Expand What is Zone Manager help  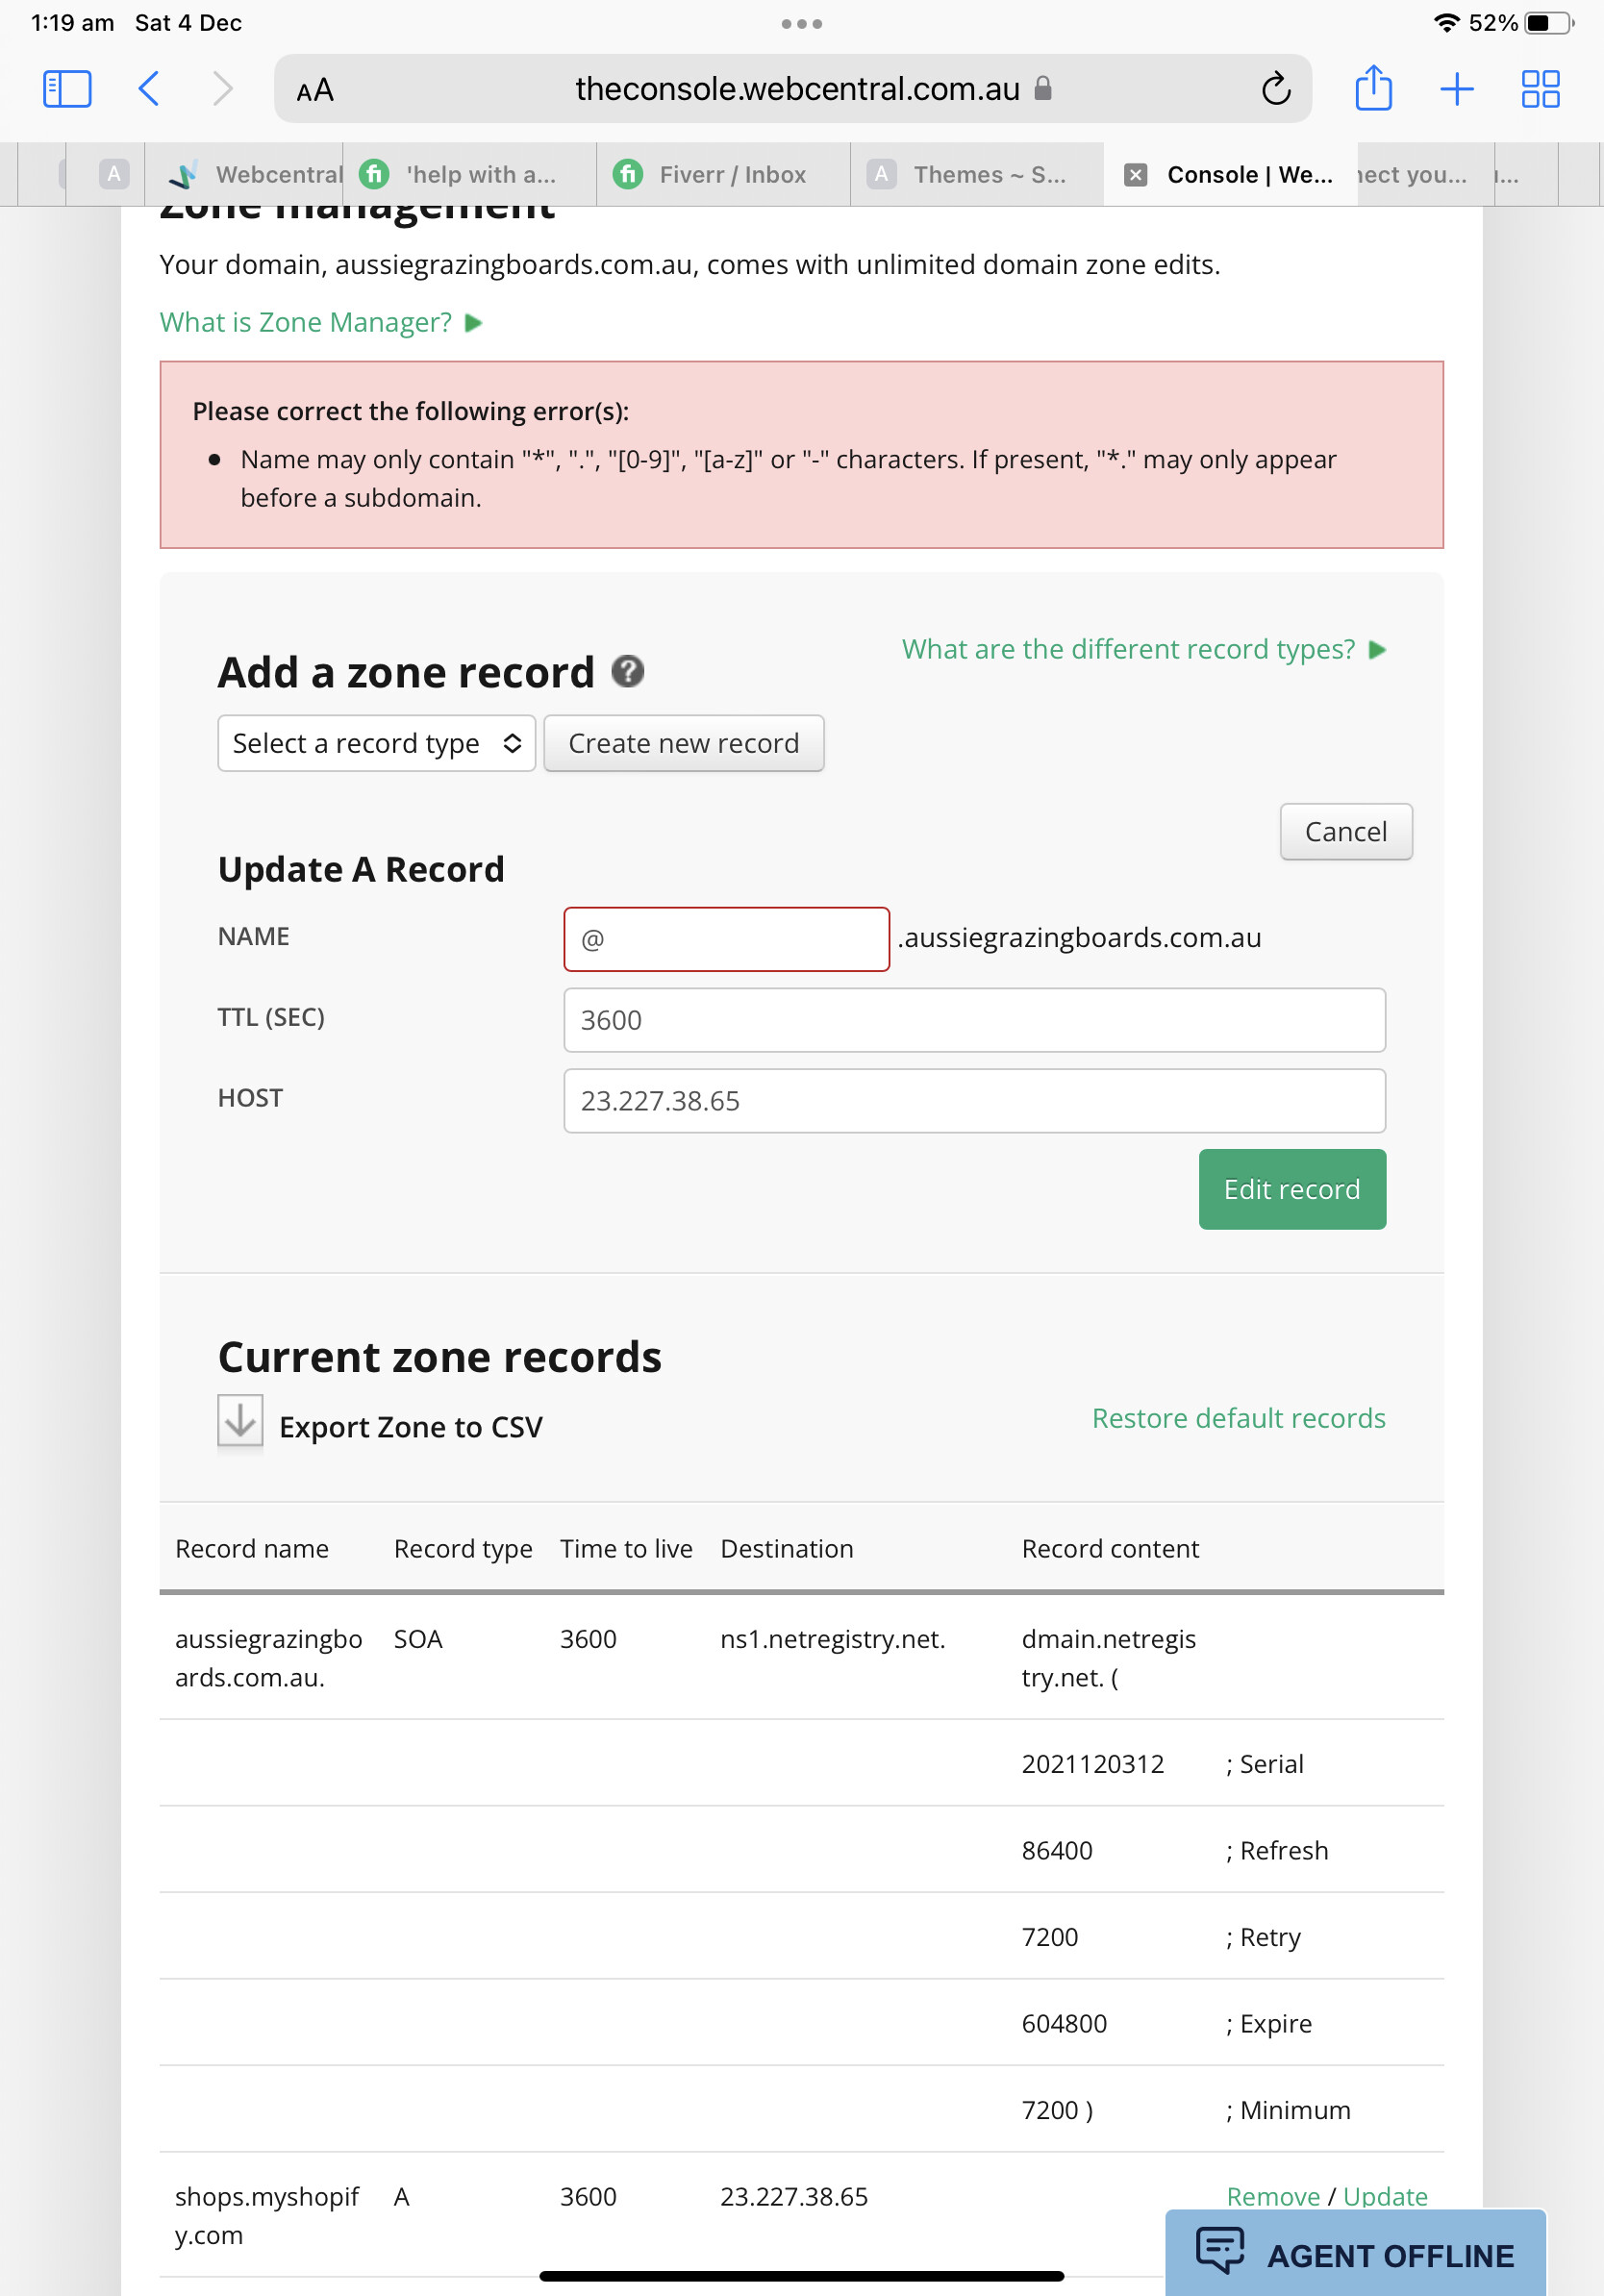[320, 322]
